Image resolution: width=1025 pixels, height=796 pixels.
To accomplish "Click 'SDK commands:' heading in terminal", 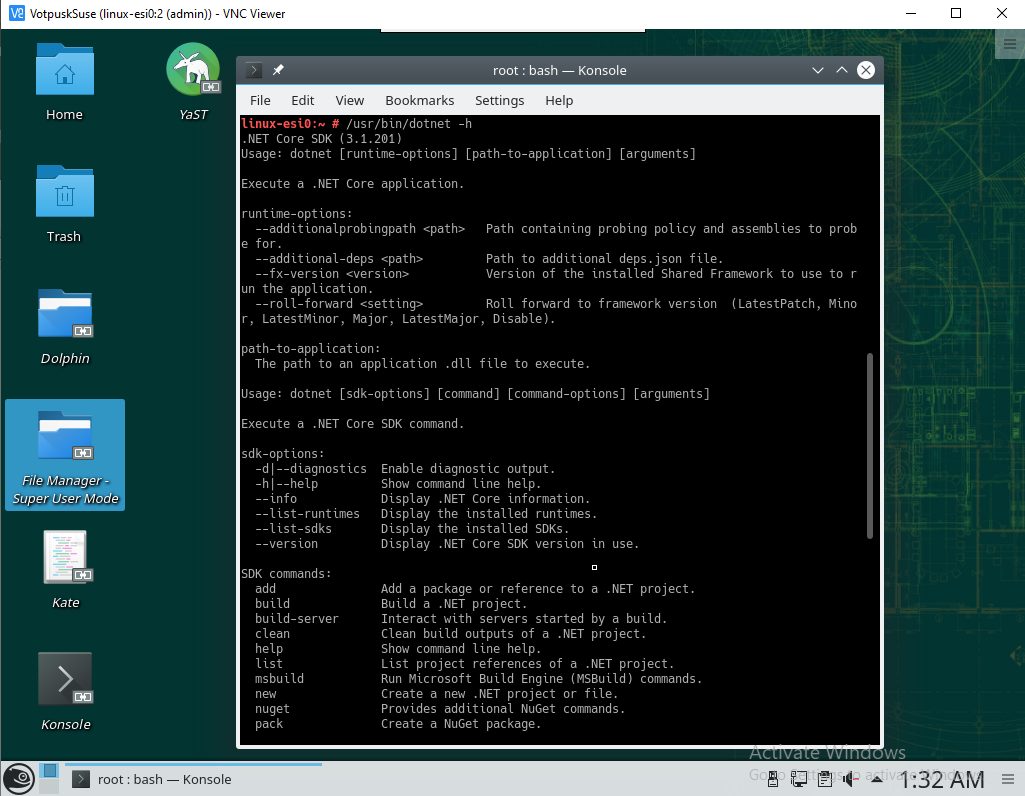I will pyautogui.click(x=286, y=573).
